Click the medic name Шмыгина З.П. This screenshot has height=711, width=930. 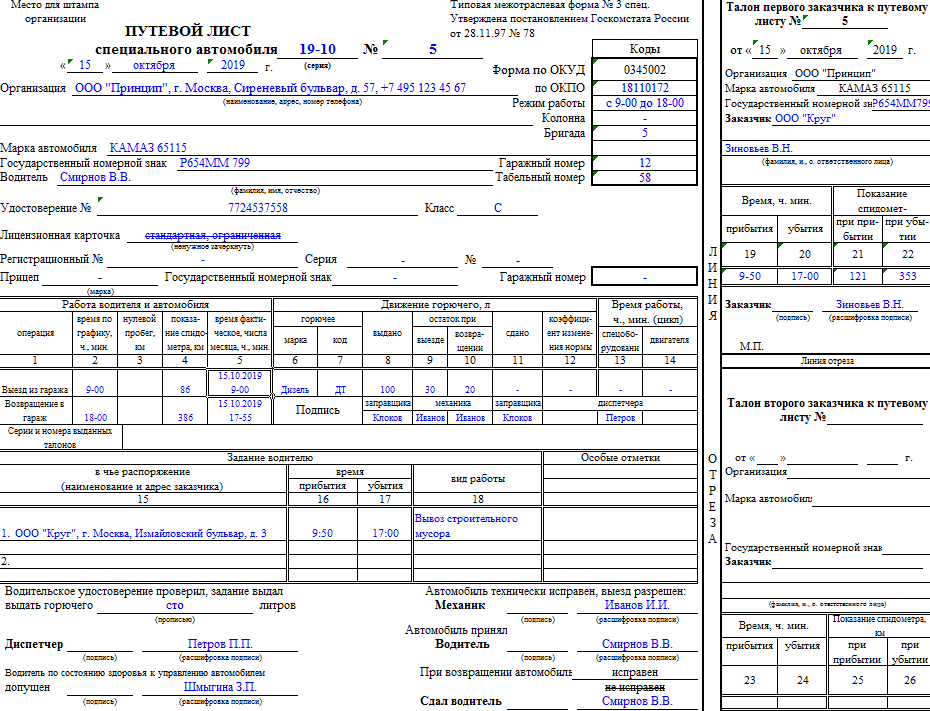tap(220, 687)
